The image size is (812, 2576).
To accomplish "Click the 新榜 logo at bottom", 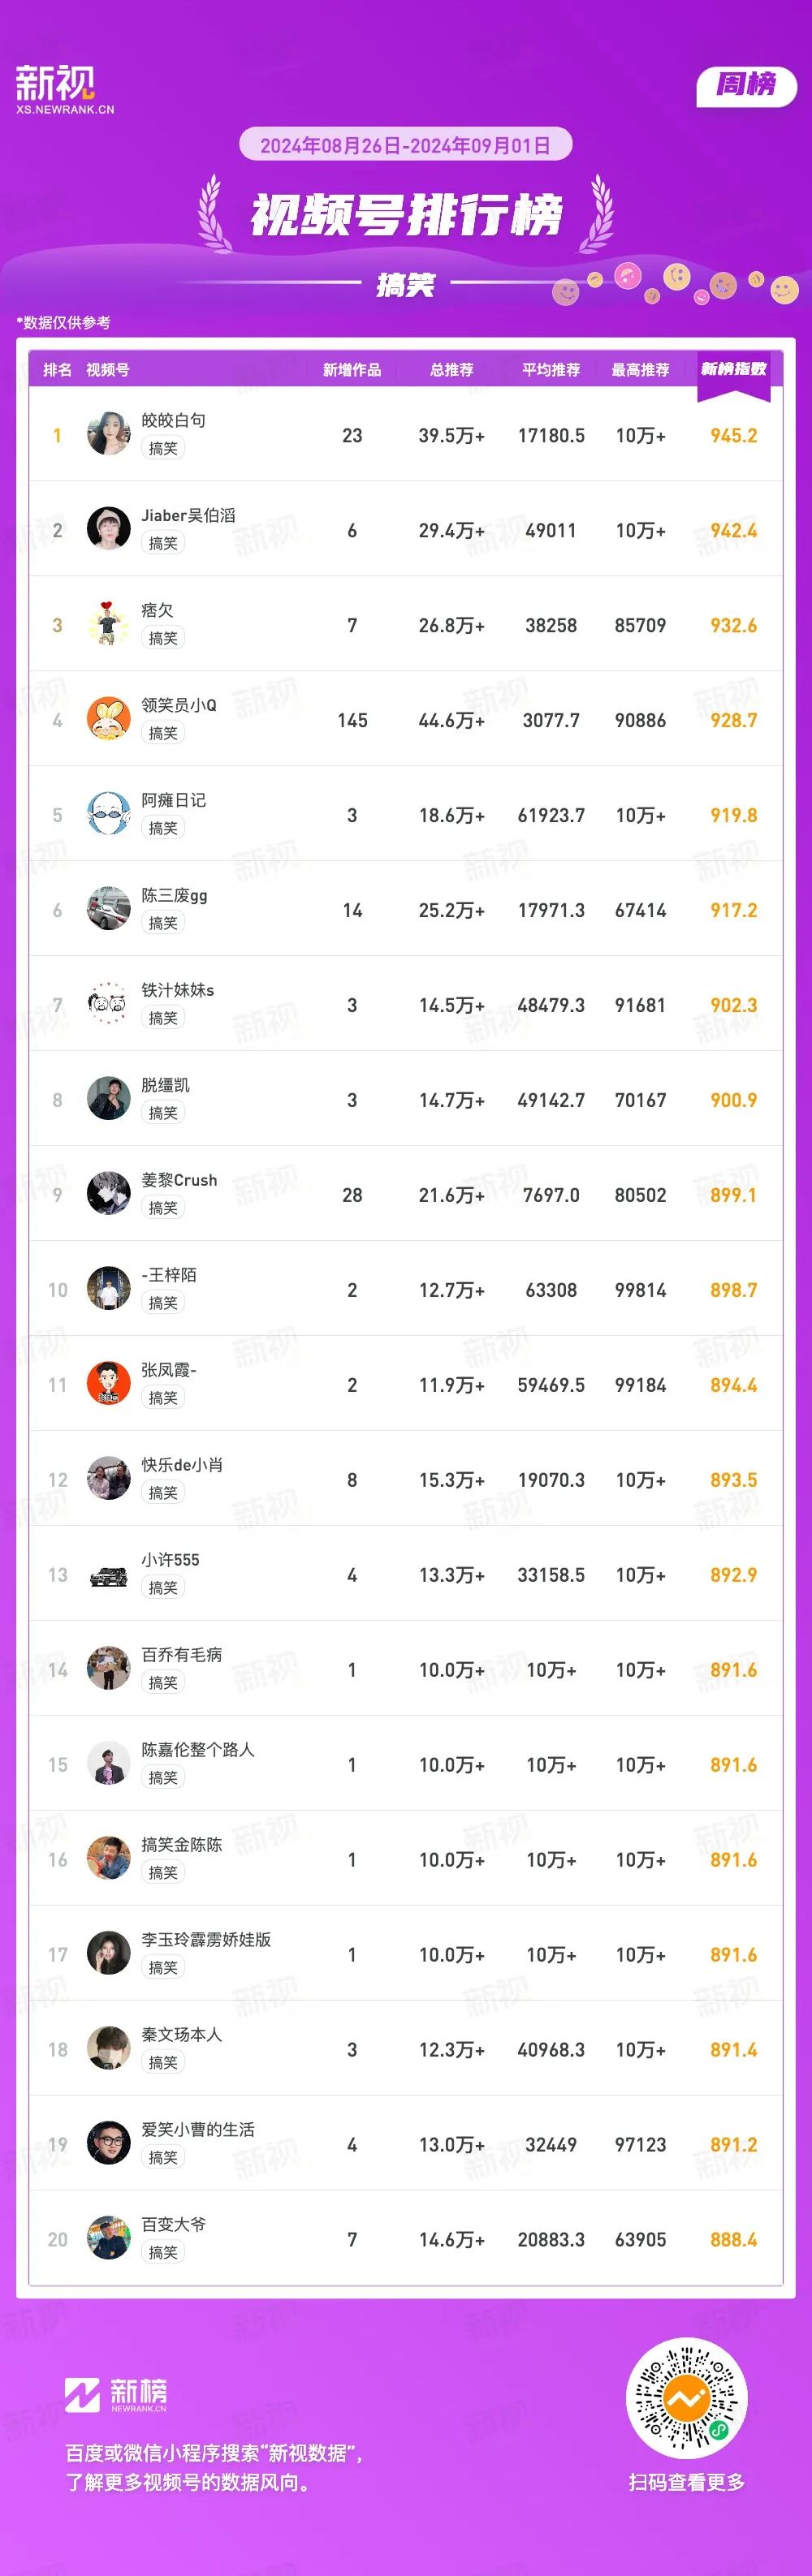I will [116, 2393].
